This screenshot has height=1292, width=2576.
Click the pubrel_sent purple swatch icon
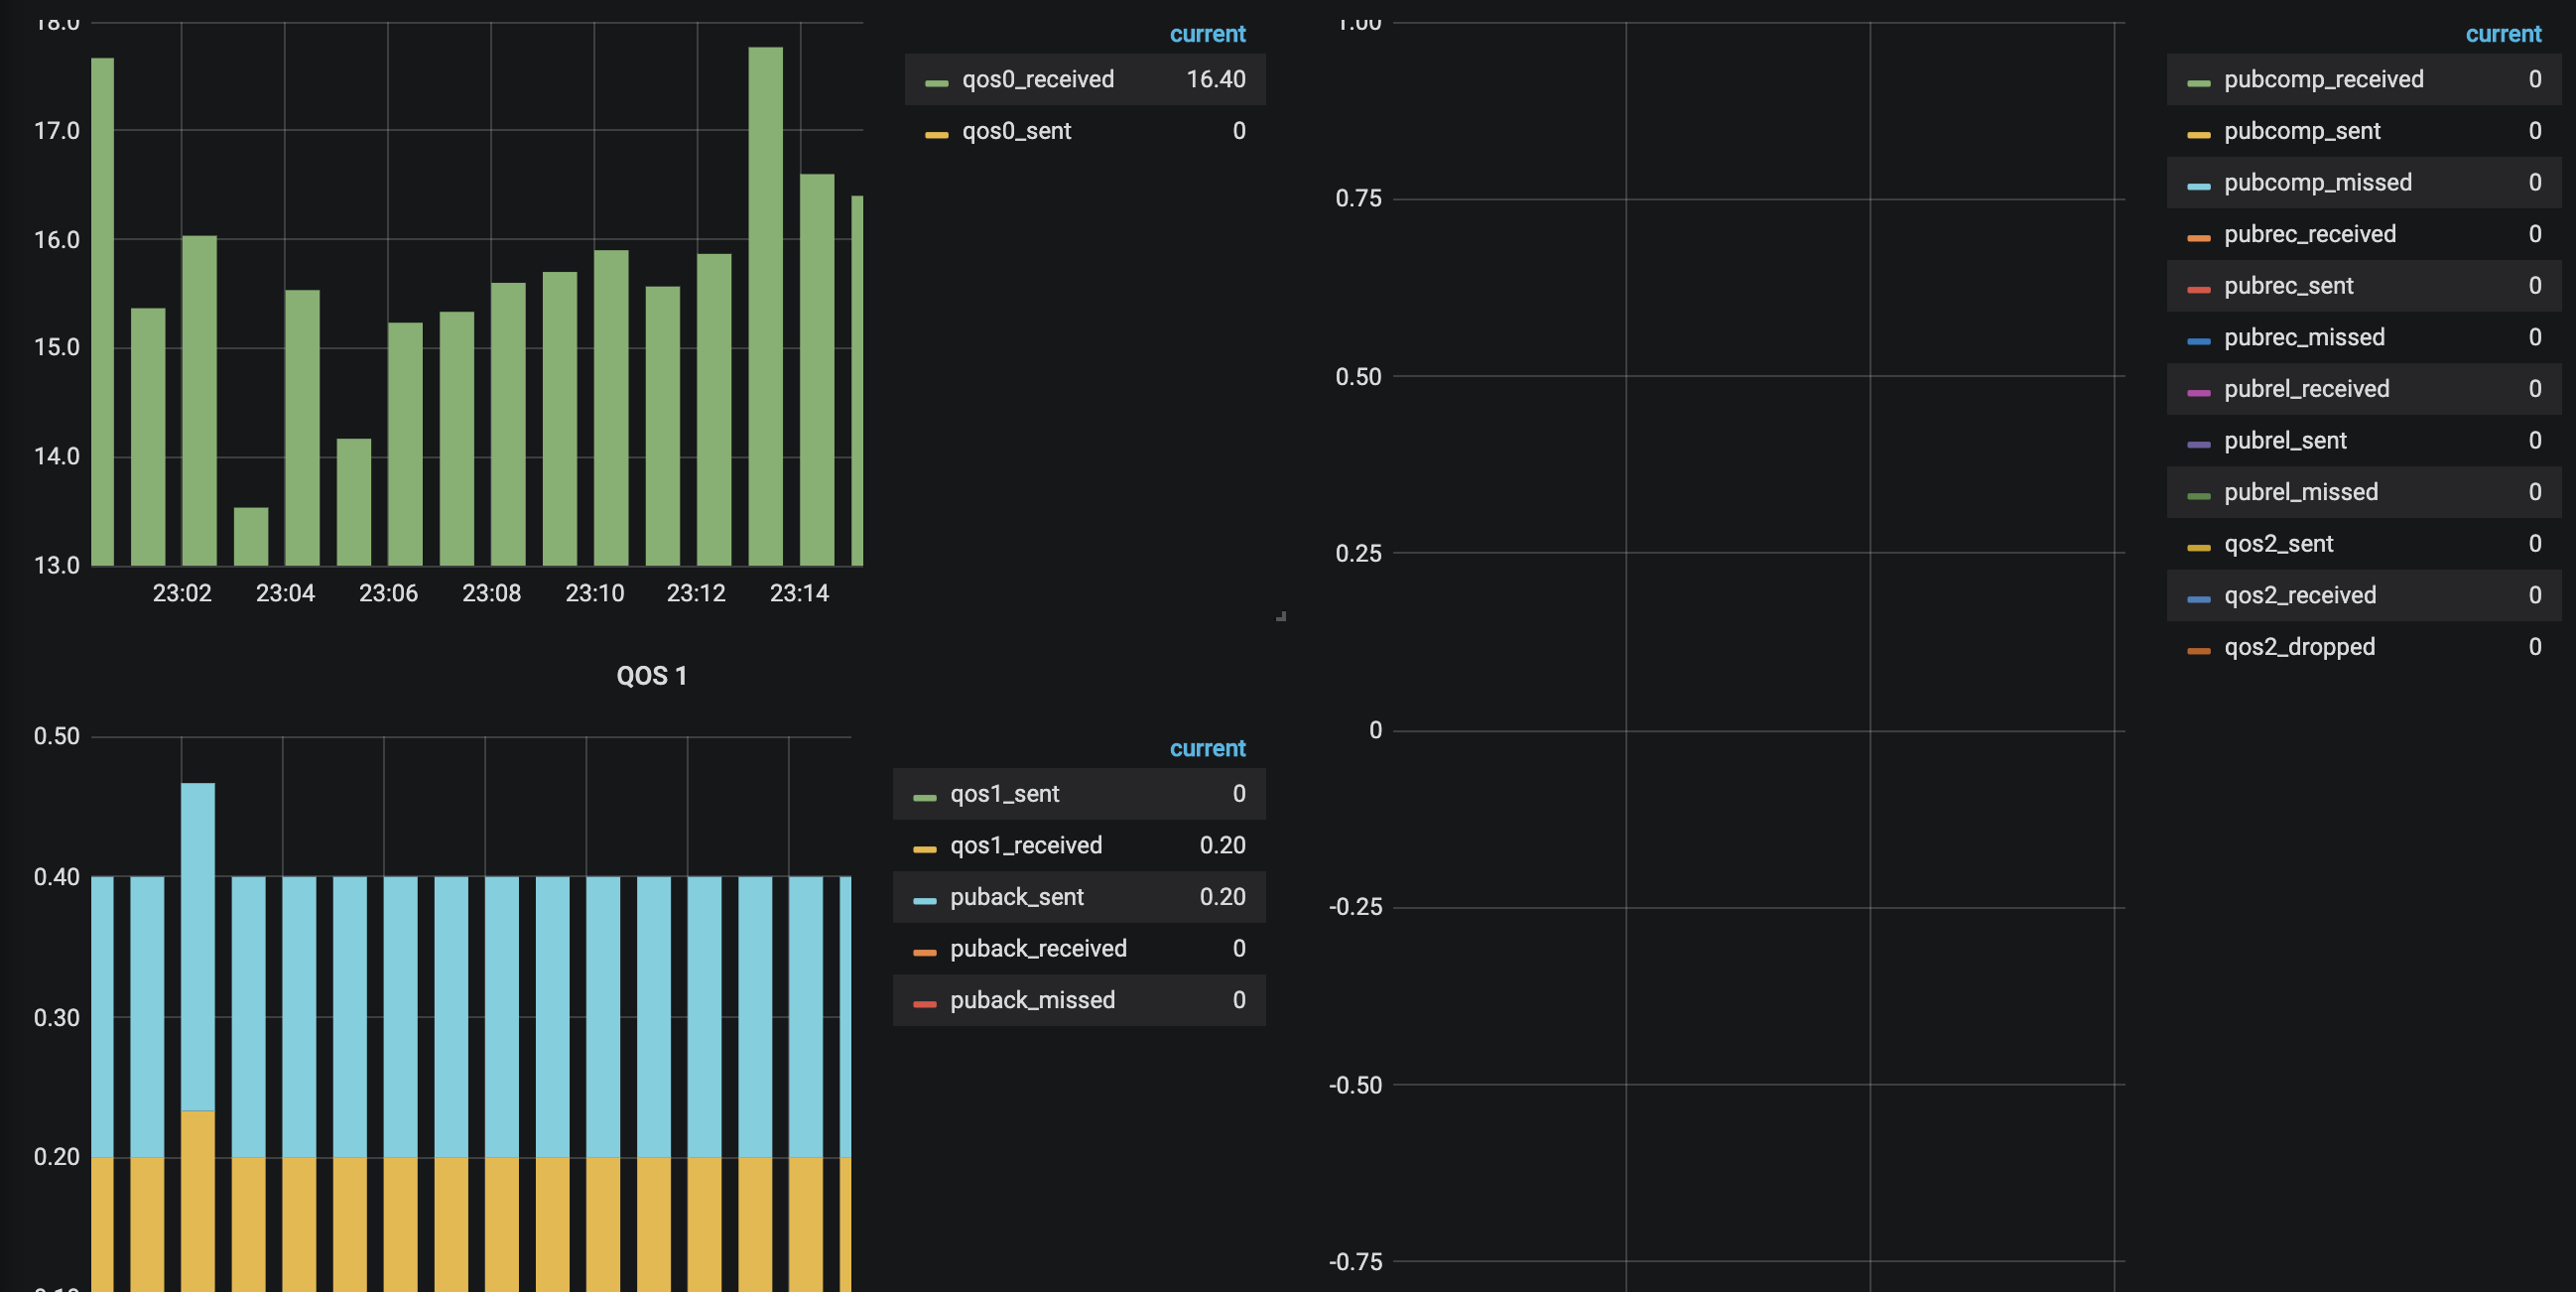click(x=2198, y=444)
